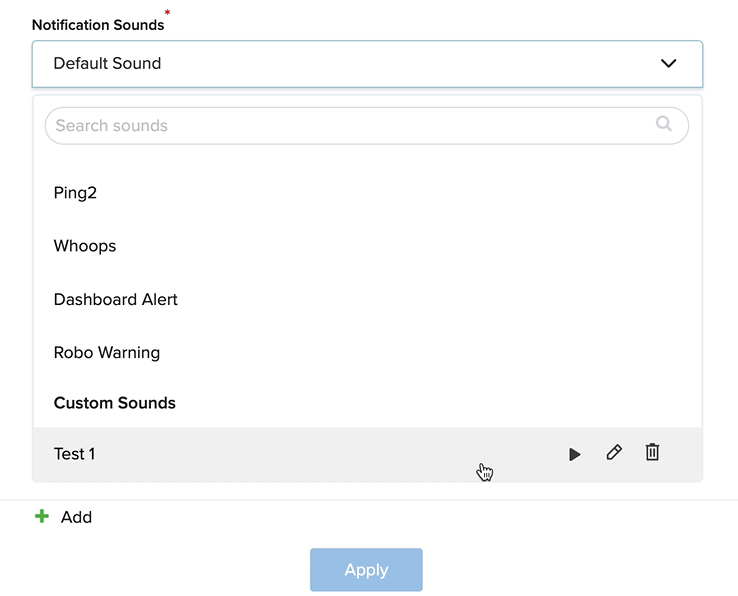Choose the Whoops sound option

click(x=367, y=246)
